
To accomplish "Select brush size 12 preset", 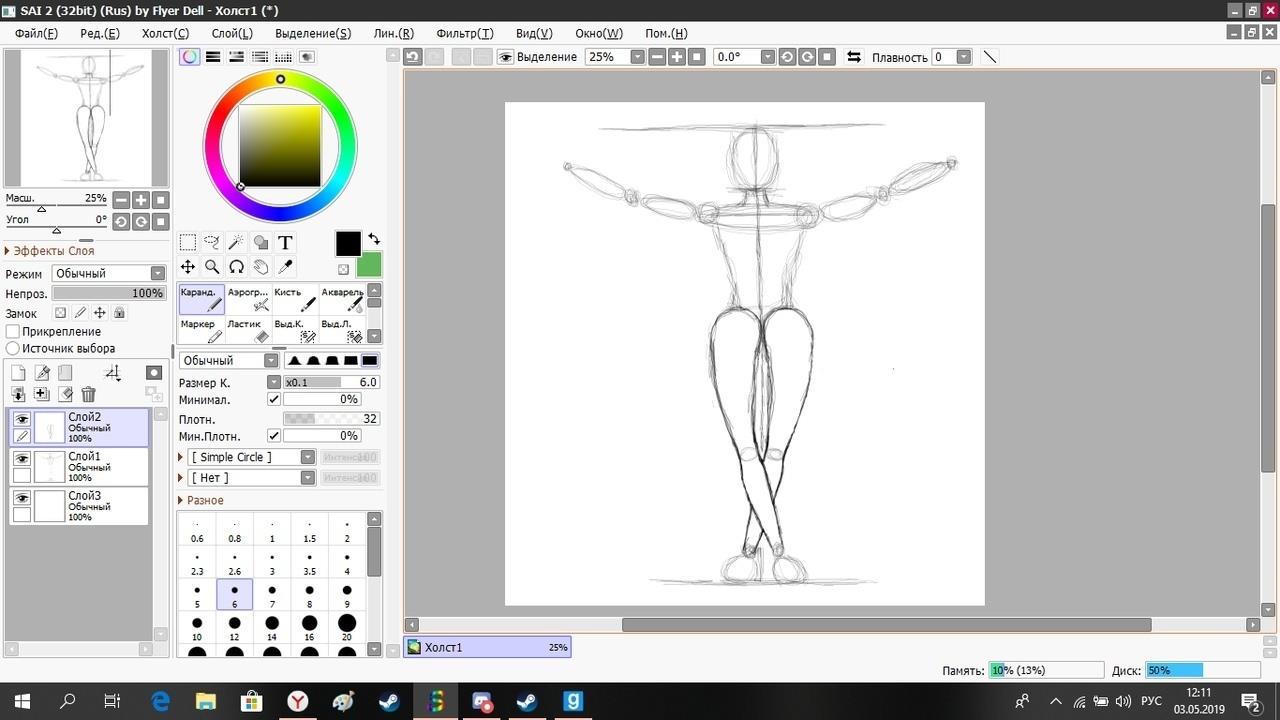I will point(234,628).
